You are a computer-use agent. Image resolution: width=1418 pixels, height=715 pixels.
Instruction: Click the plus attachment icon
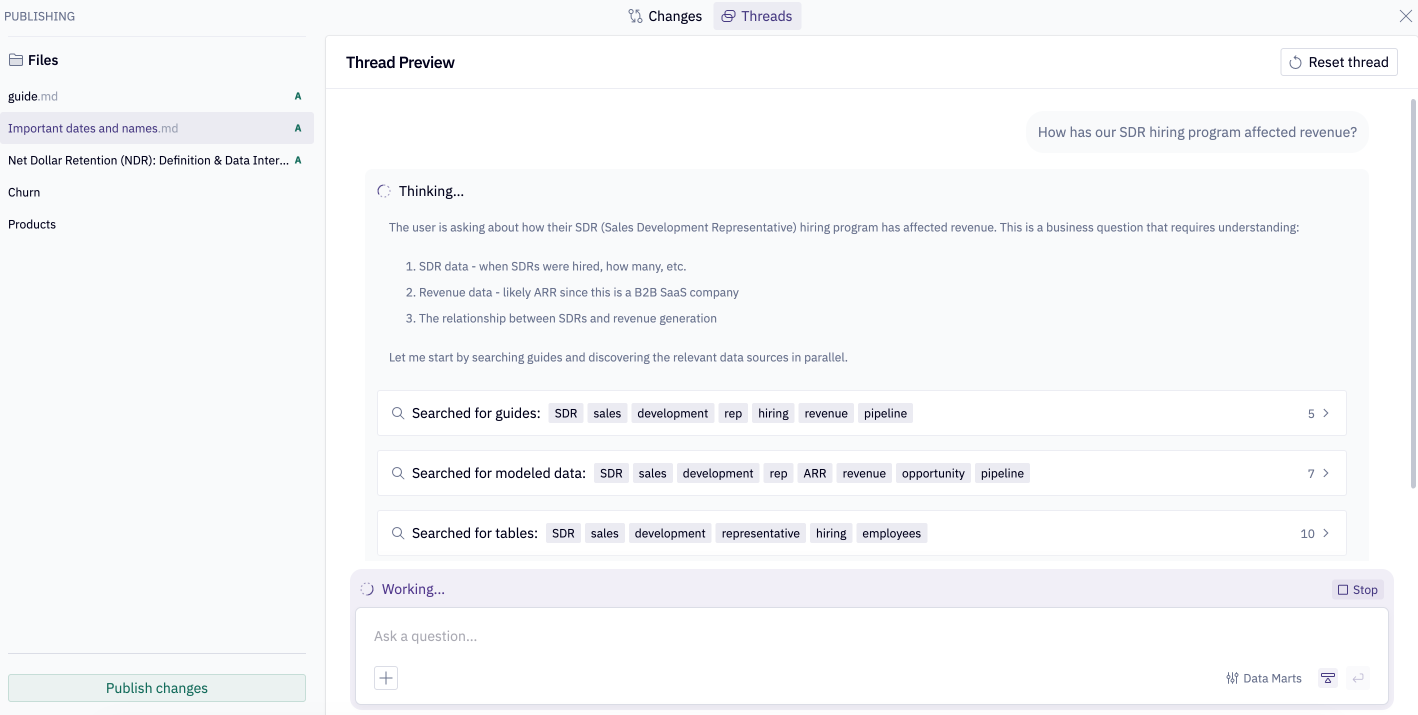(386, 678)
